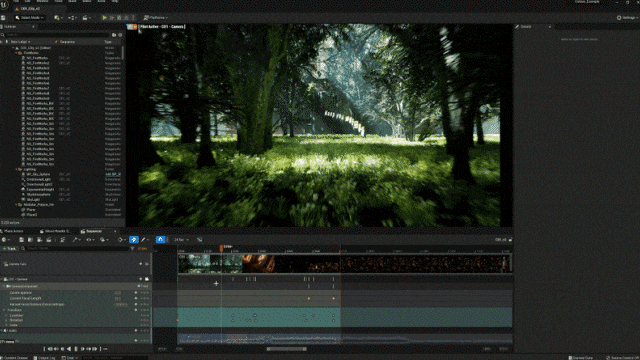Click the Sequencer horizontal timeline scrollbar
This screenshot has height=360, width=640.
click(x=286, y=349)
